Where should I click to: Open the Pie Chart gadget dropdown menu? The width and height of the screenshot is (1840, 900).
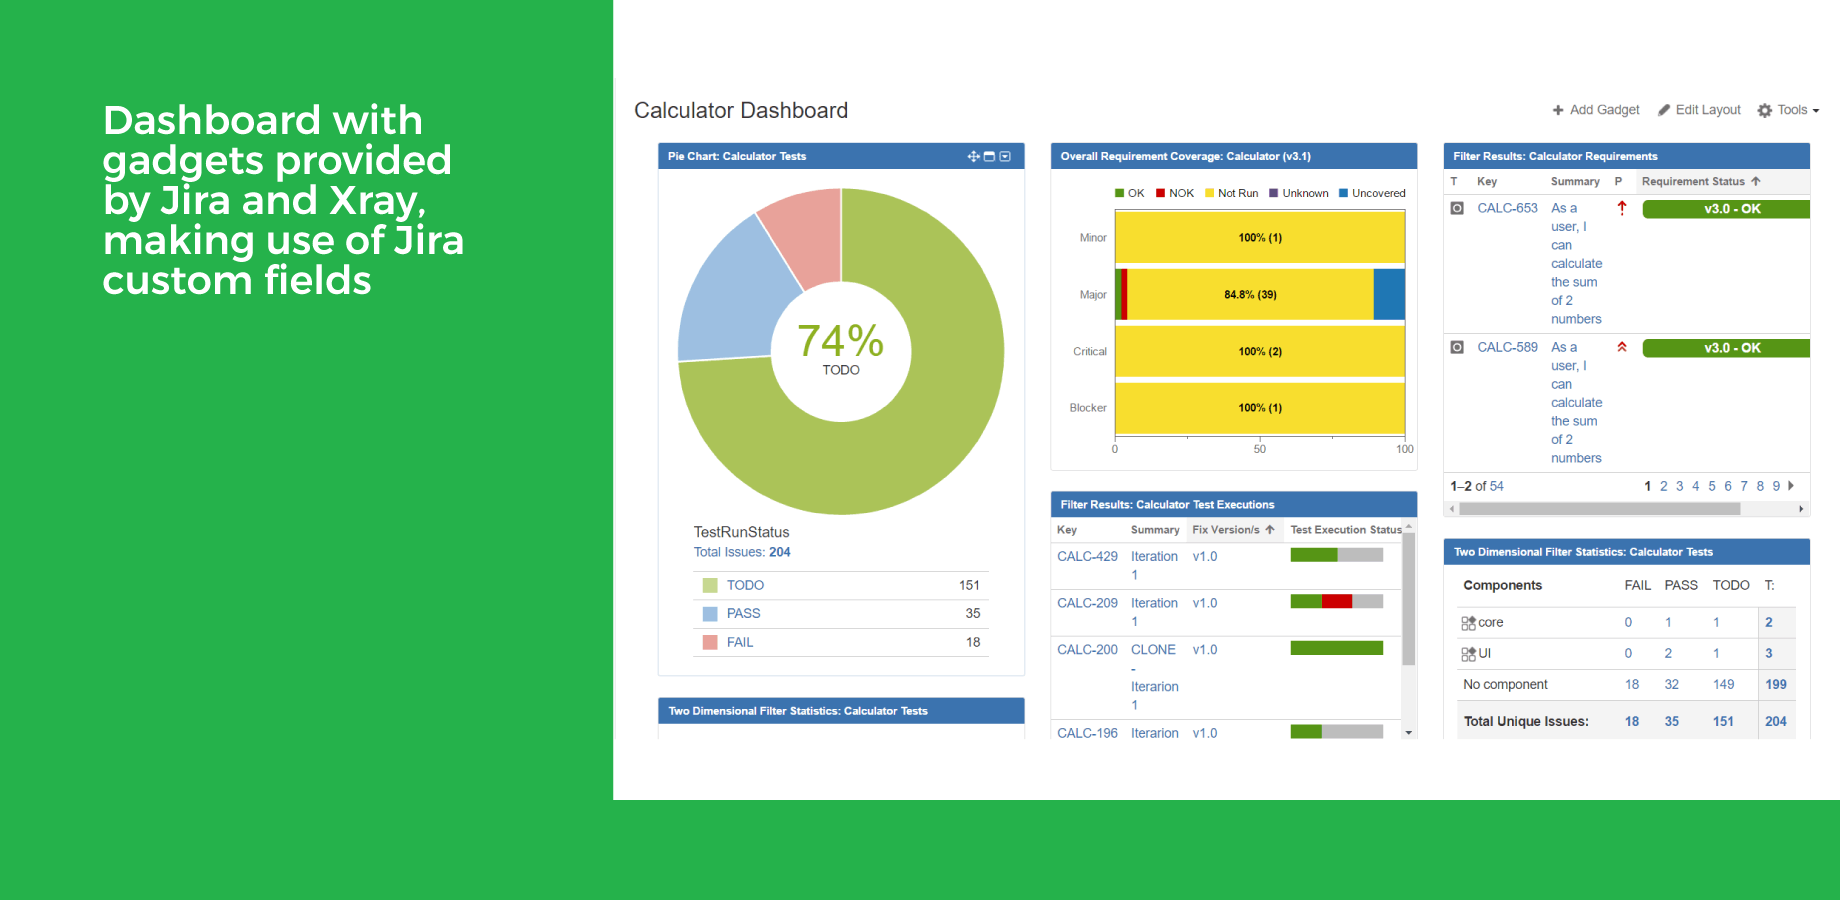pyautogui.click(x=1007, y=156)
